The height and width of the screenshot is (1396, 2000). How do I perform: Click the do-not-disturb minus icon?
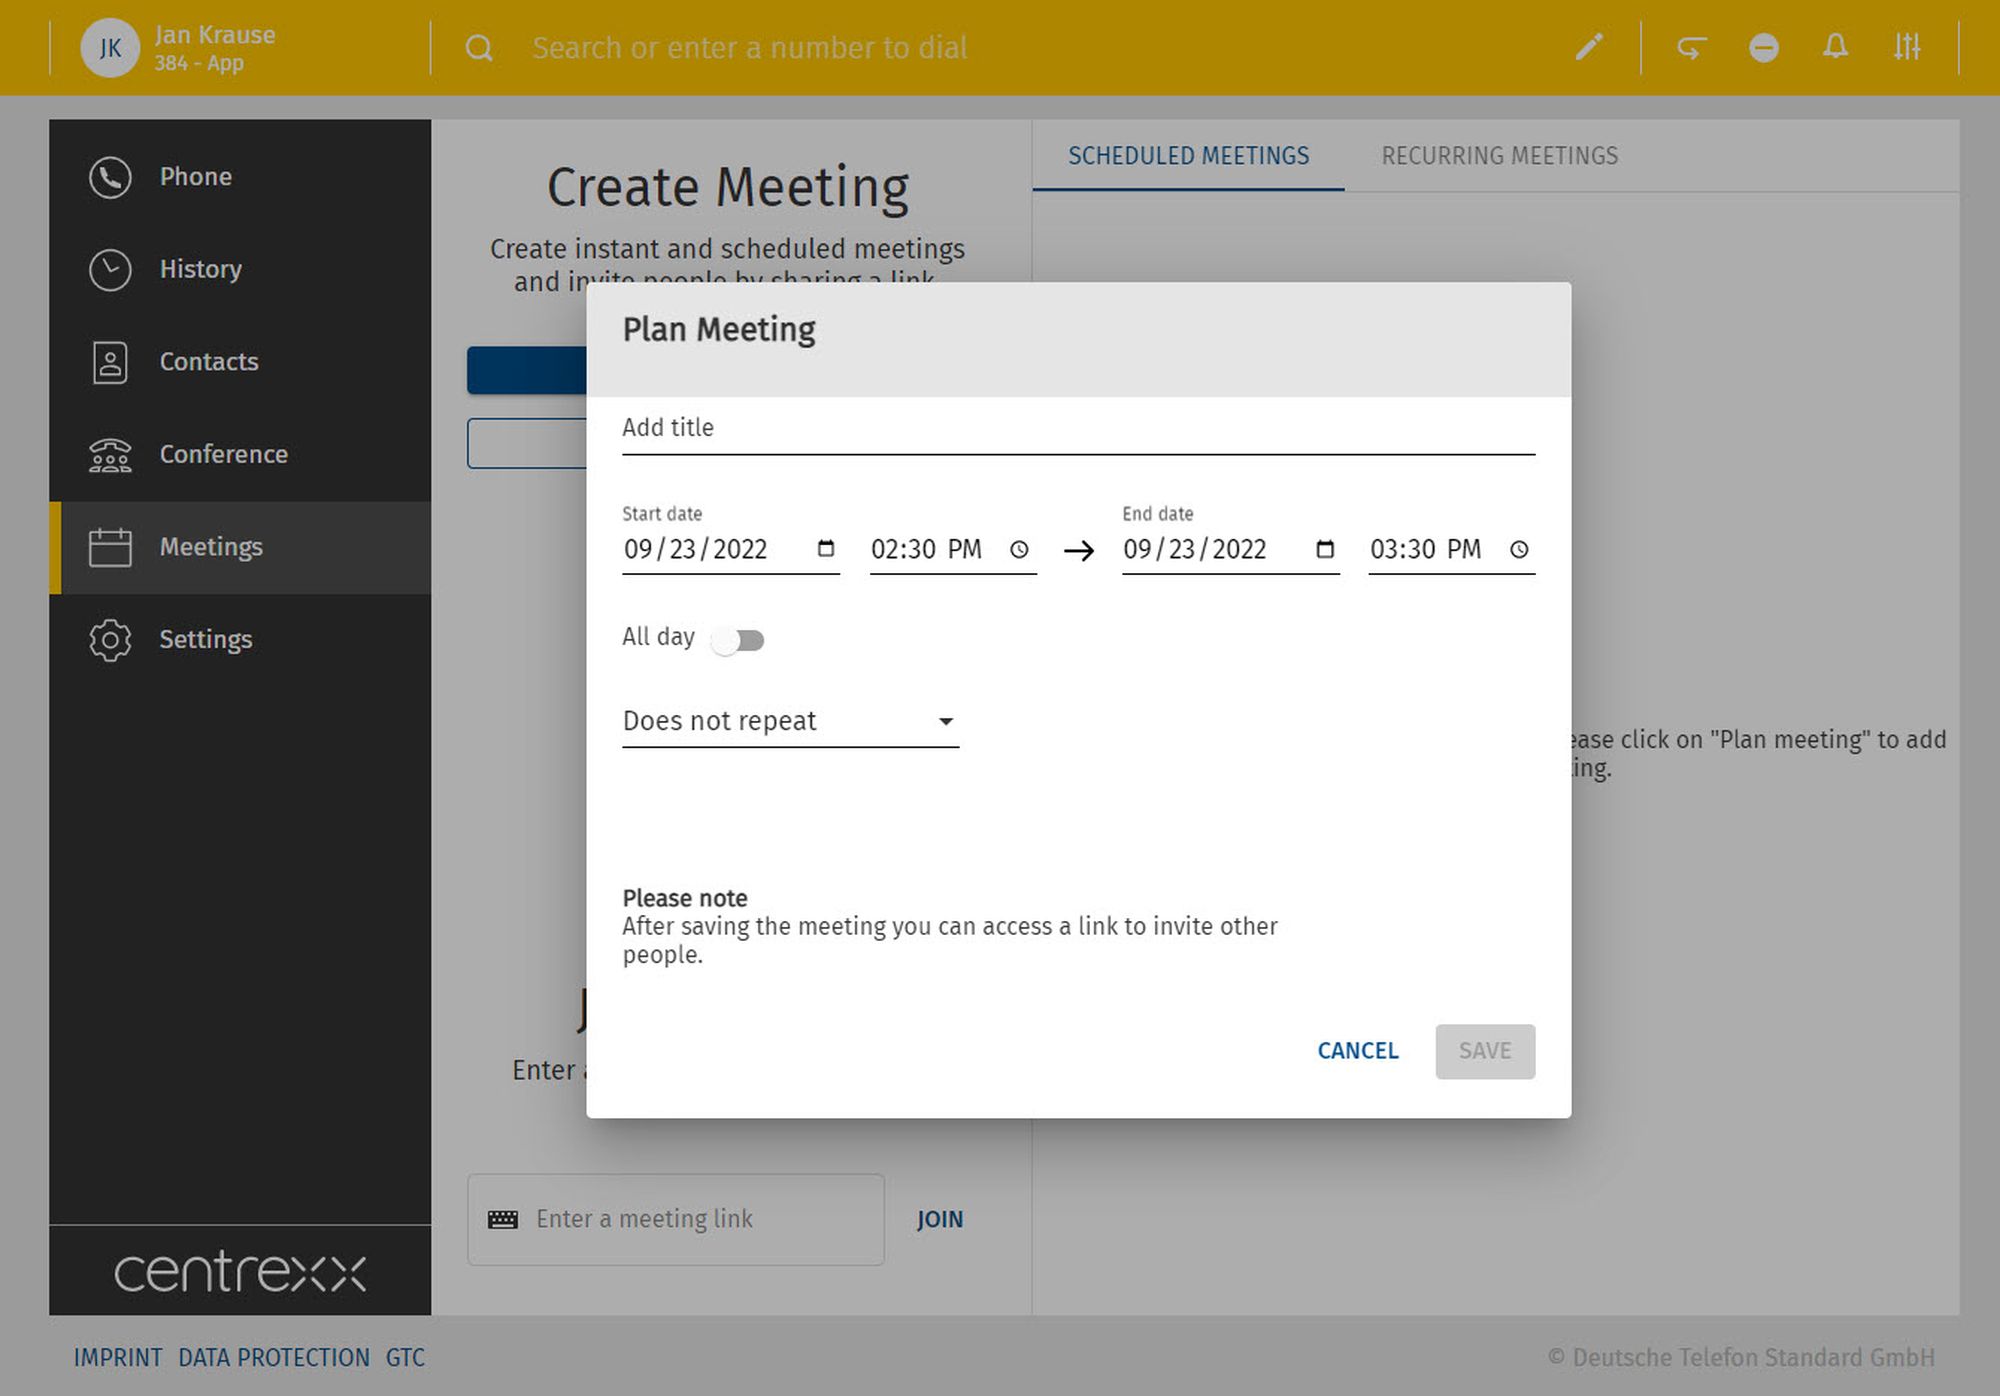1763,47
